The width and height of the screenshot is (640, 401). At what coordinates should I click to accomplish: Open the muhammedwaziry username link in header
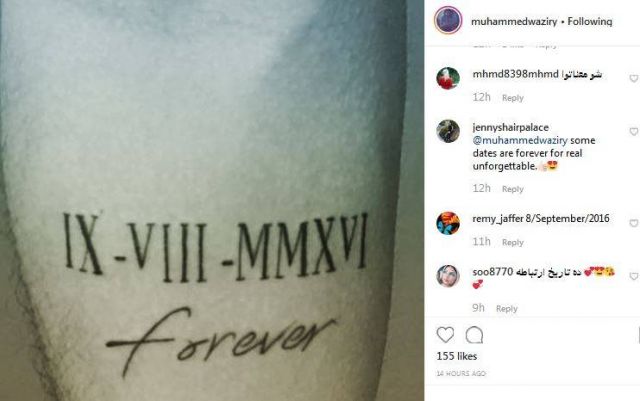tap(514, 22)
